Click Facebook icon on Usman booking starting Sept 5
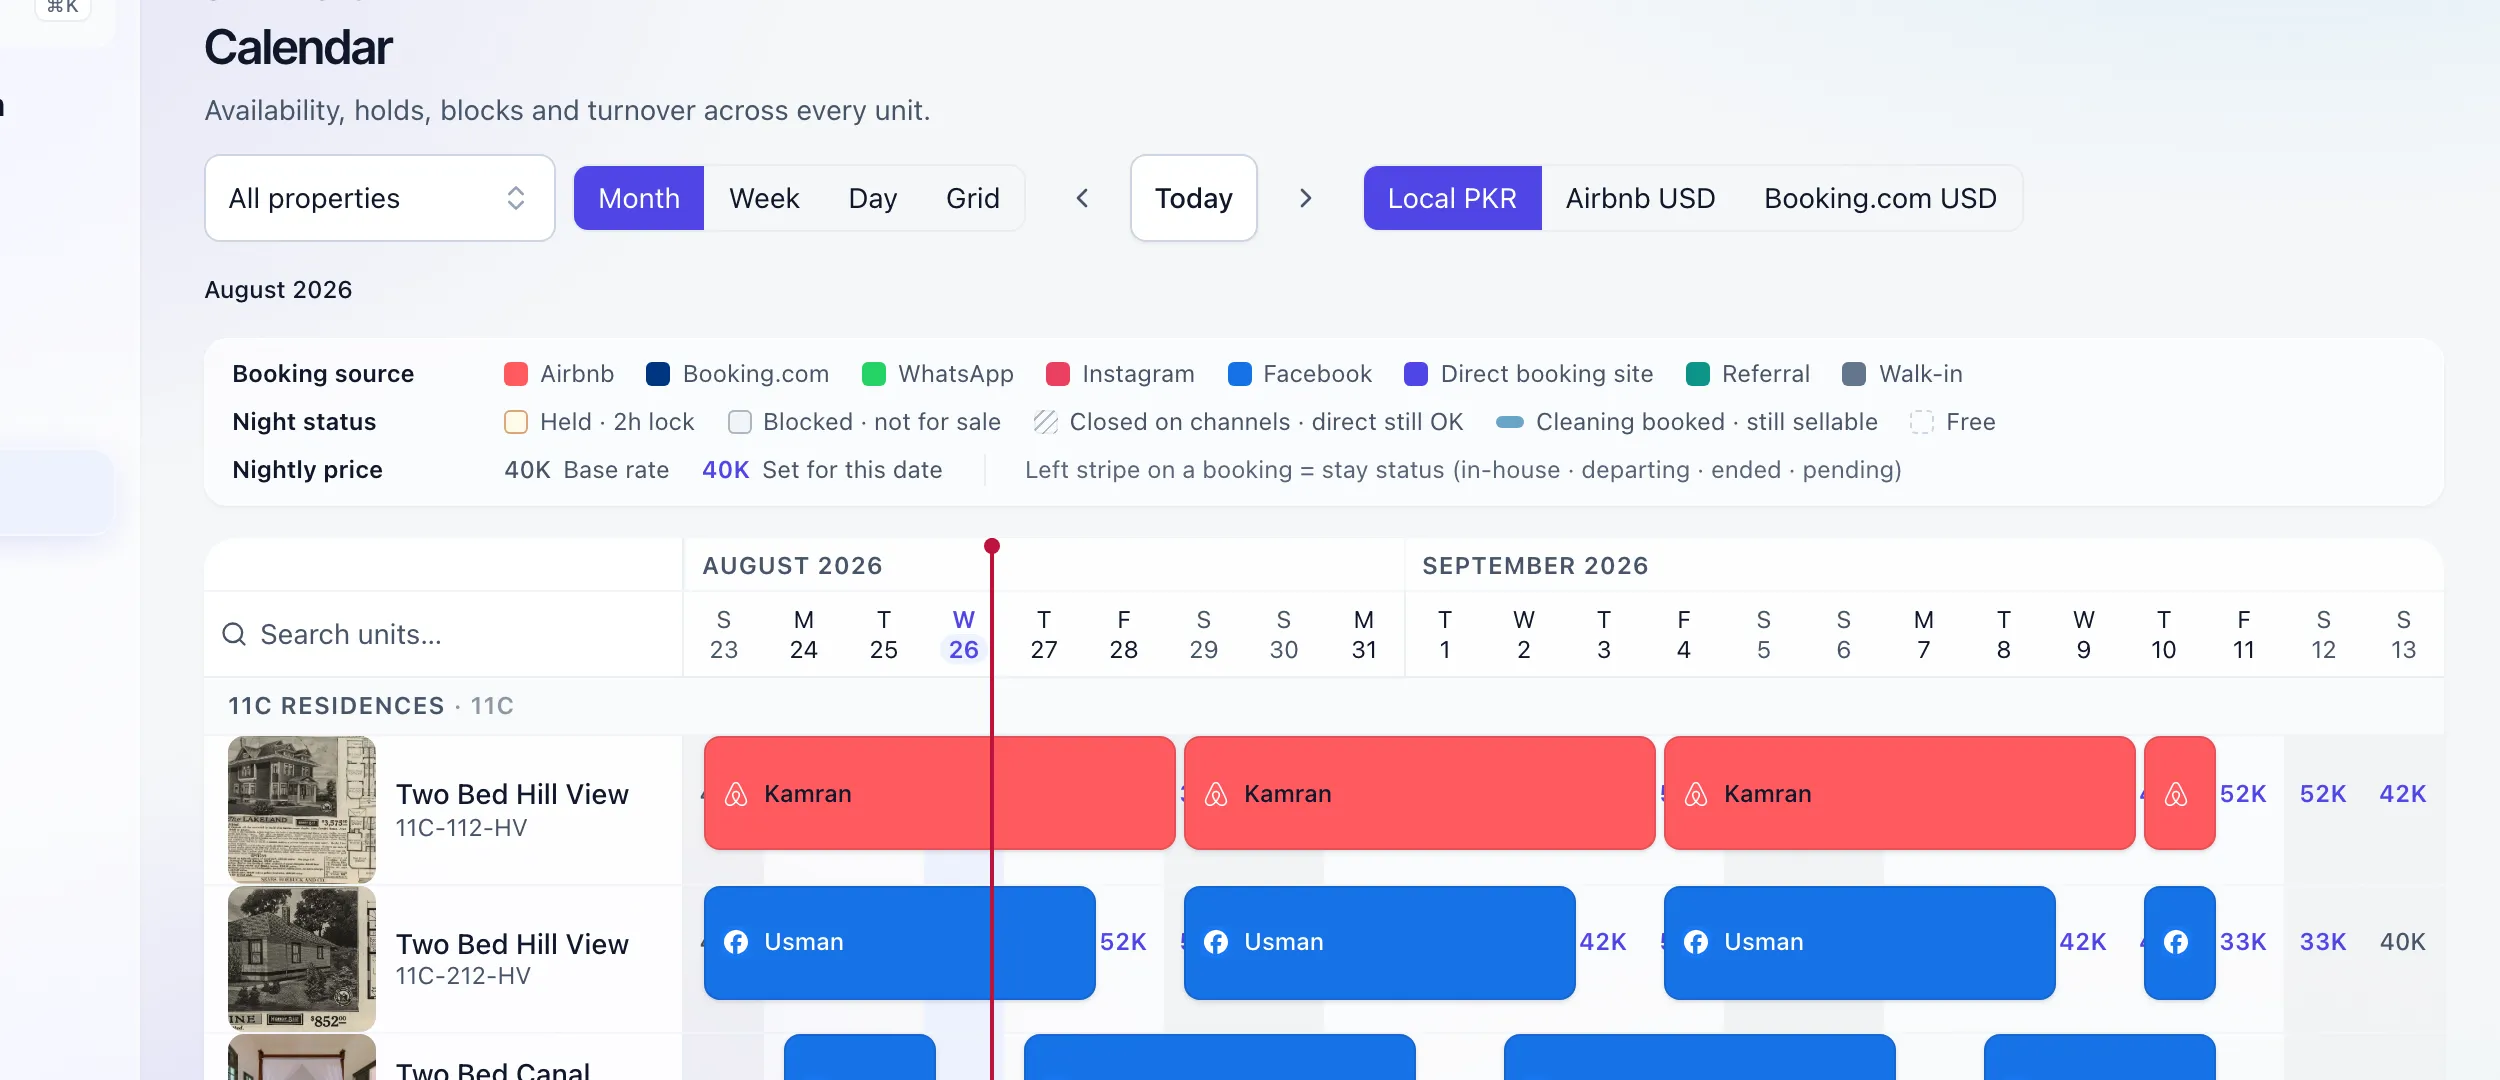This screenshot has height=1080, width=2500. click(1696, 942)
